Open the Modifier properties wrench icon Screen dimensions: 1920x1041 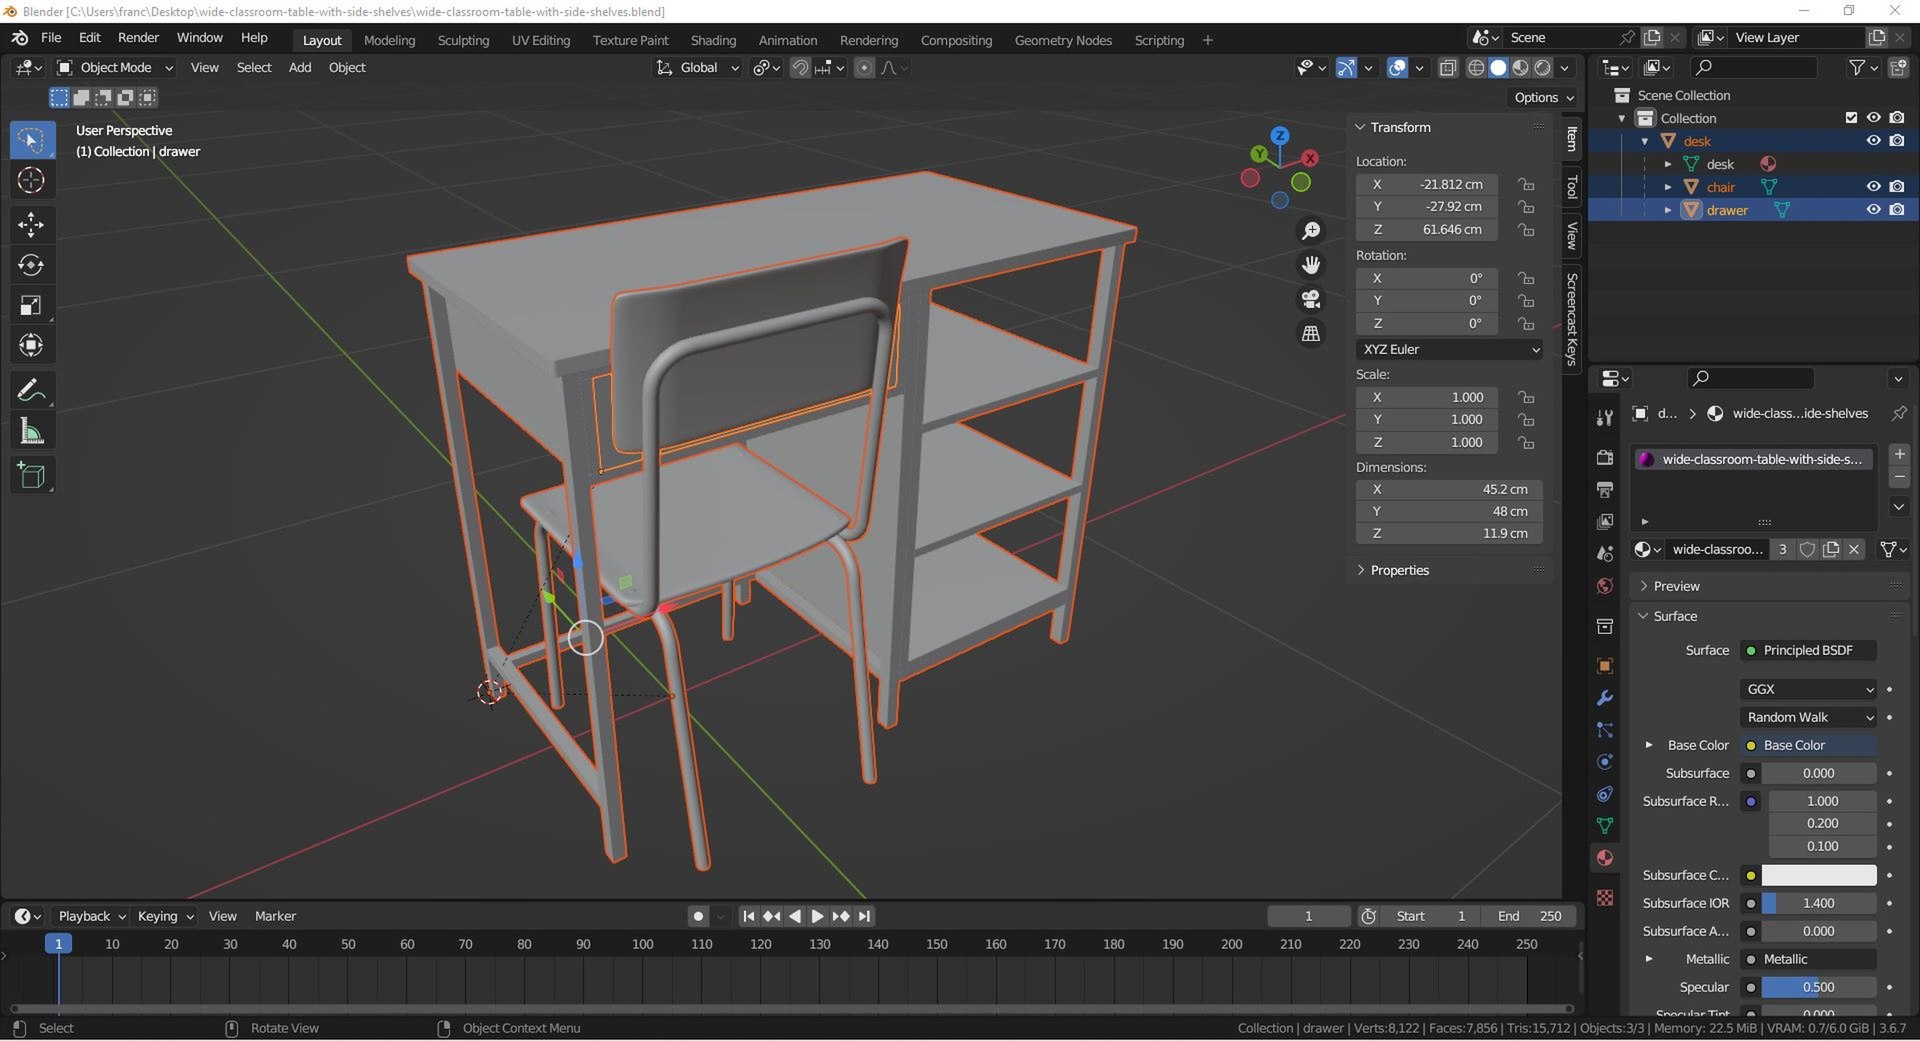click(1605, 698)
